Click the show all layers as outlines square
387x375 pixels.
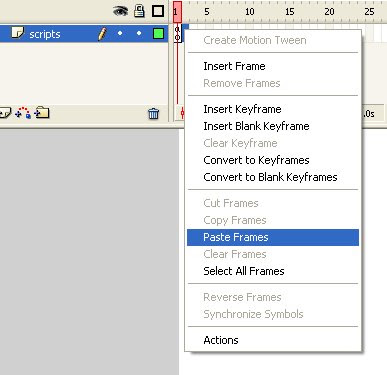[158, 11]
